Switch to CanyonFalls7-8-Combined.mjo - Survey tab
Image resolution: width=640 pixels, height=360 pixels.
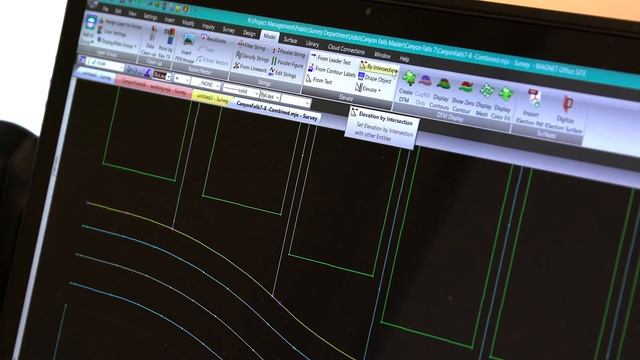tap(277, 112)
